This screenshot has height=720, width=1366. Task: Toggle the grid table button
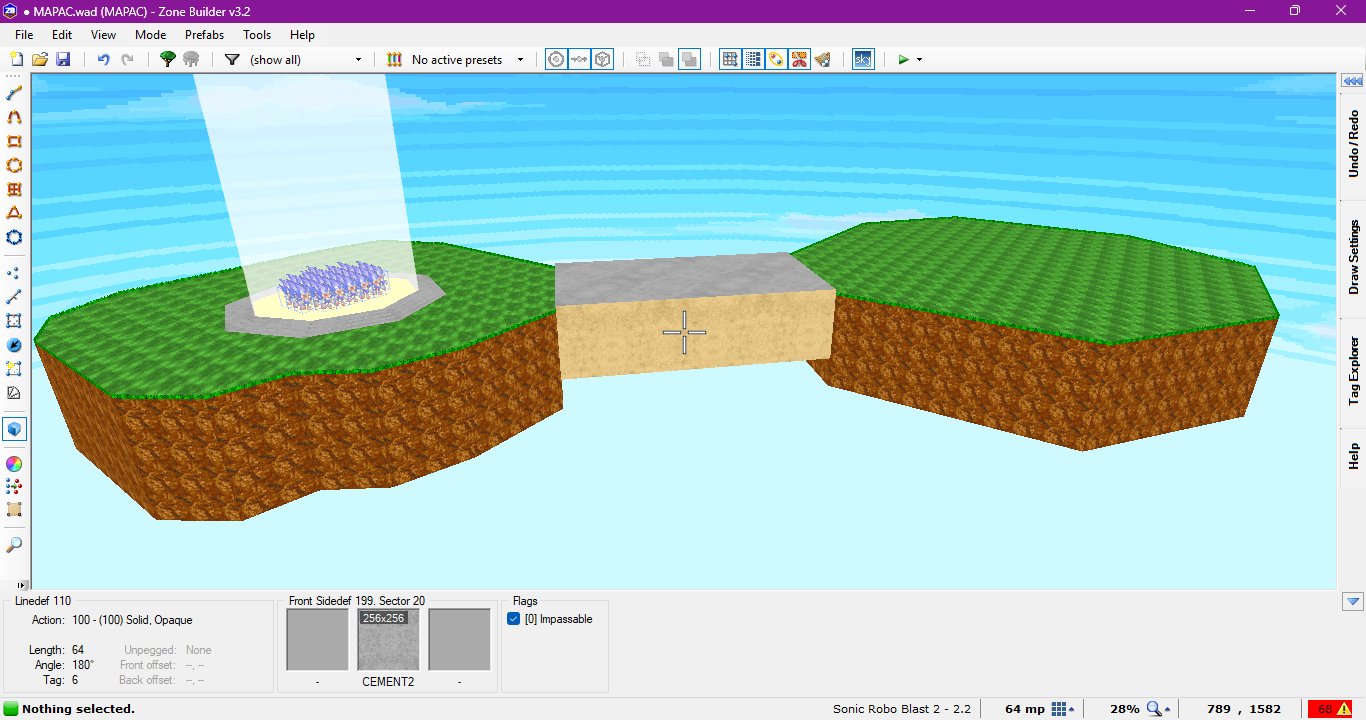(730, 60)
